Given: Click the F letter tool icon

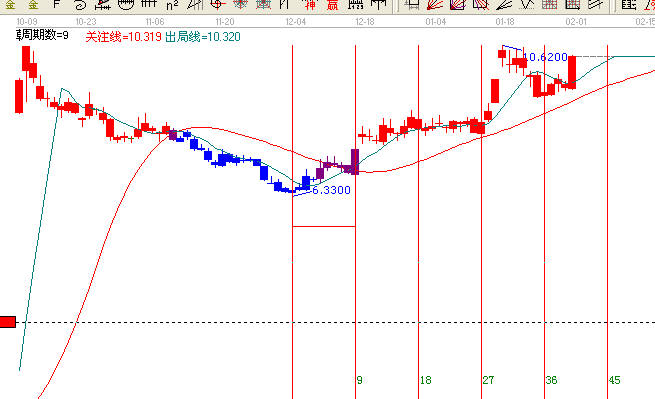Looking at the screenshot, I should [x=57, y=5].
